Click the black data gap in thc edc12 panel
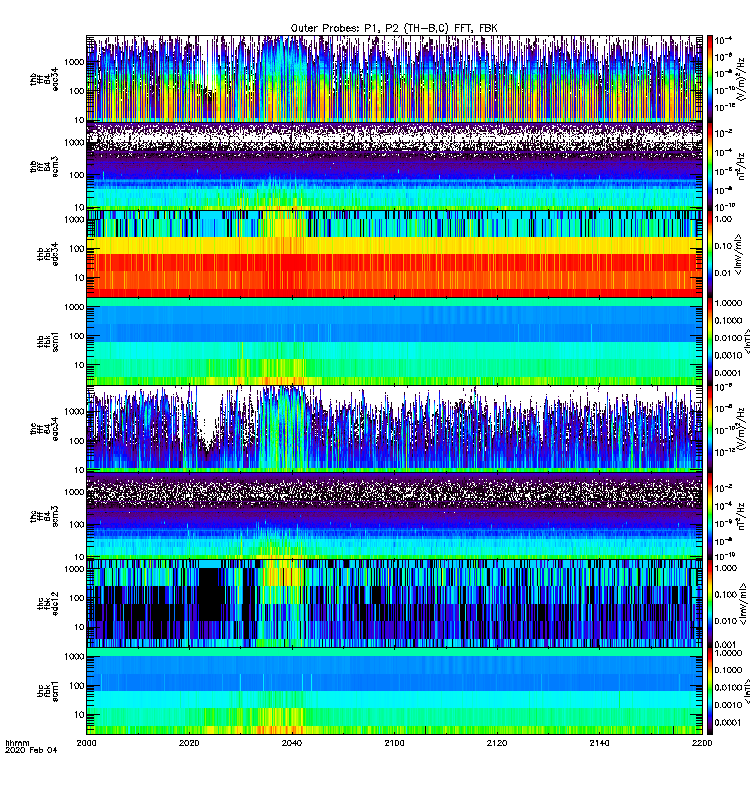750x800 pixels. tap(211, 594)
